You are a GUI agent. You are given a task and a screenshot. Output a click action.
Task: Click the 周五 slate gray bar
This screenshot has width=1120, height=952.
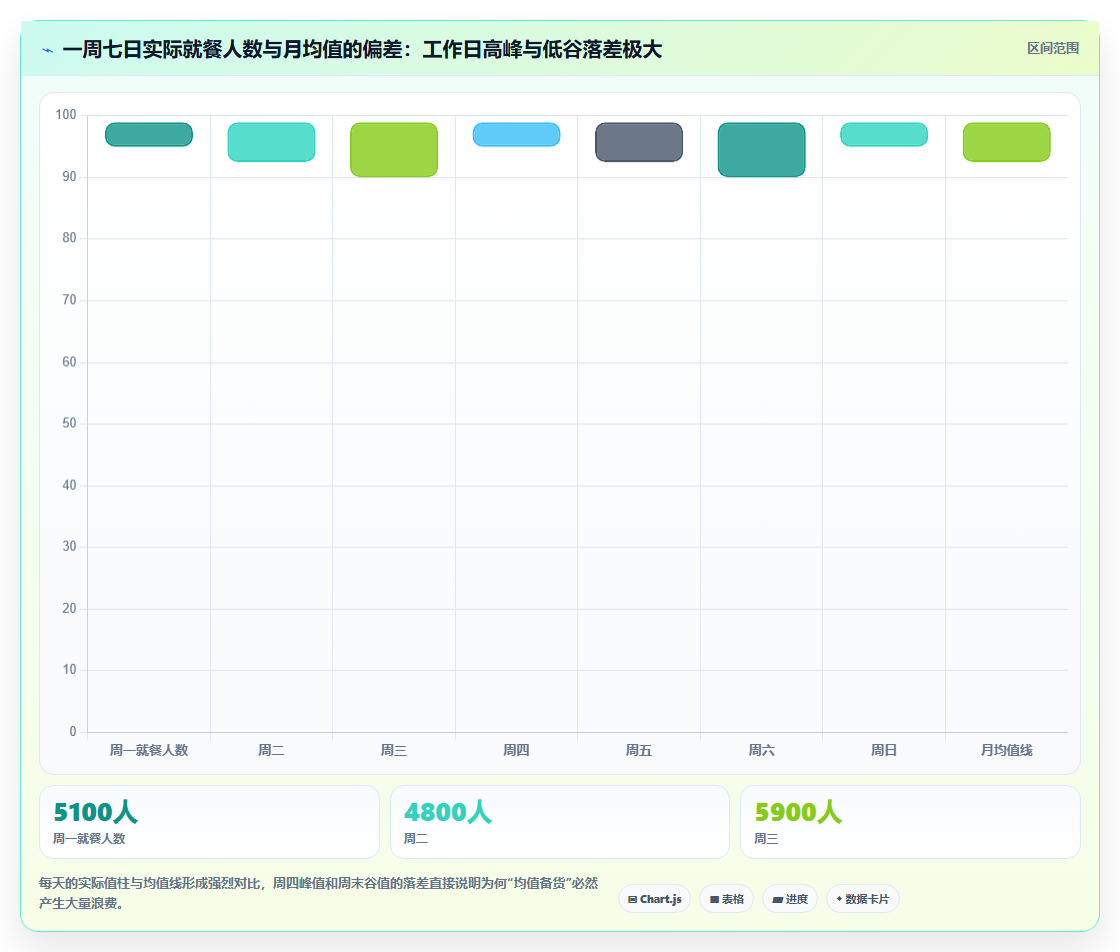tap(639, 142)
